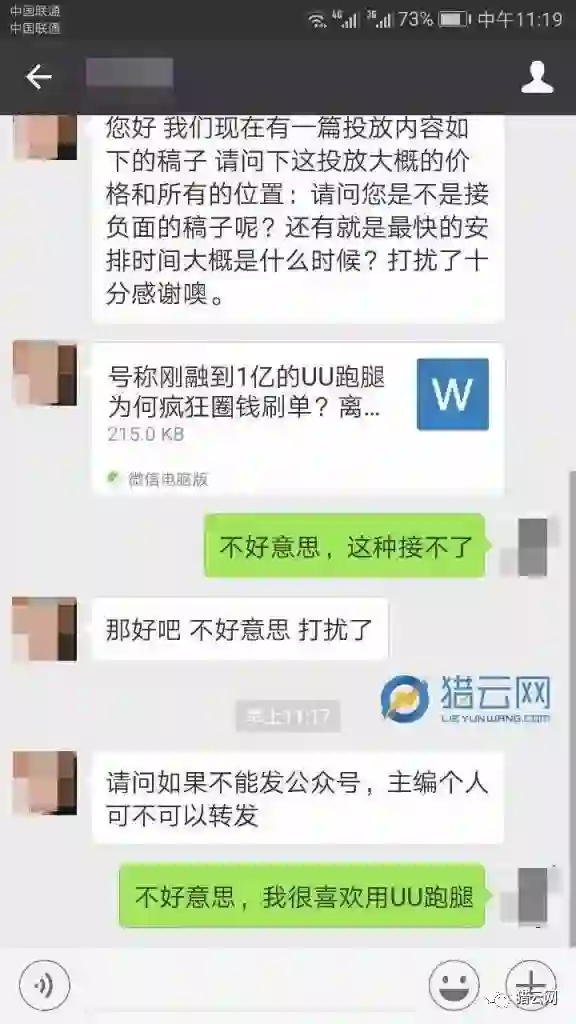Tap sender avatar beside file attachment
Screen dimensions: 576x1024
click(44, 373)
